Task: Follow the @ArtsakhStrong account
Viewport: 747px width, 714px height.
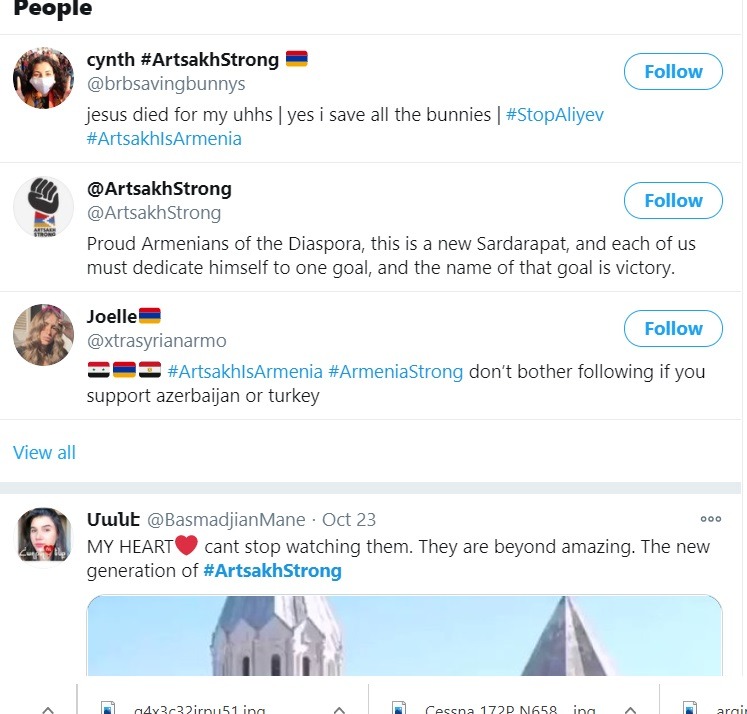Action: pyautogui.click(x=673, y=200)
